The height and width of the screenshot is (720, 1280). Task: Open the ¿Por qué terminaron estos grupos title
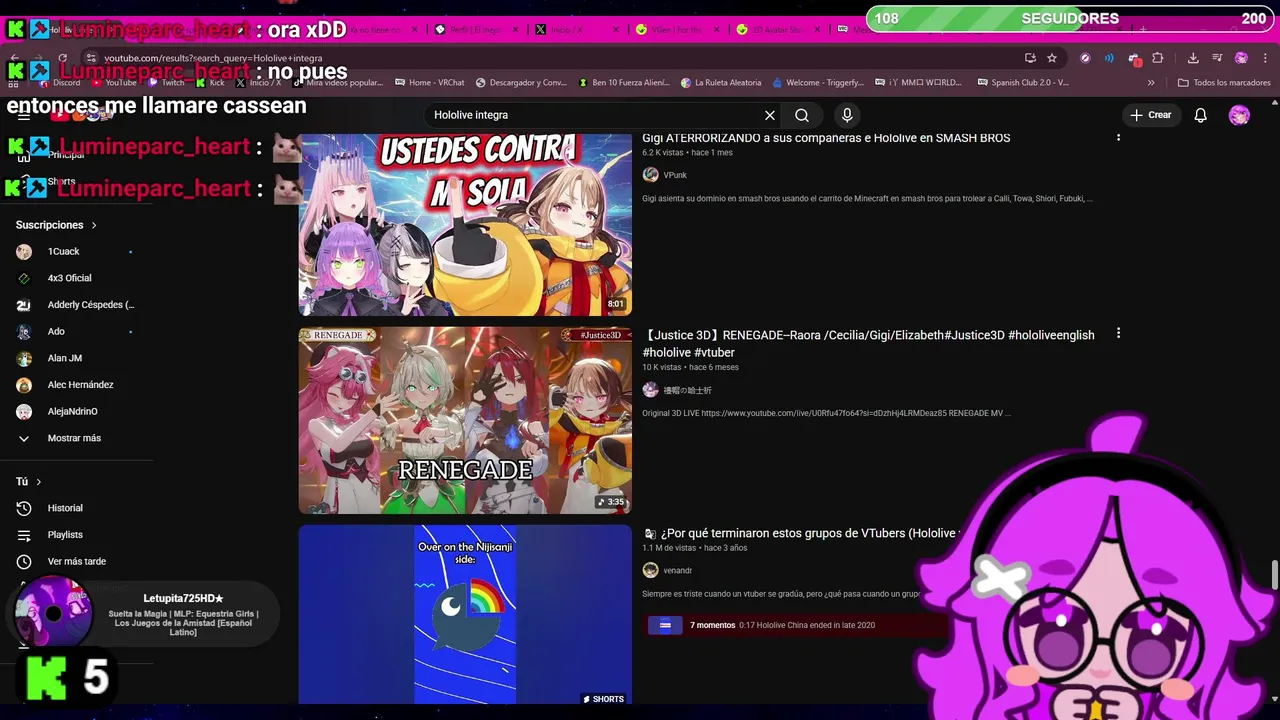(800, 533)
